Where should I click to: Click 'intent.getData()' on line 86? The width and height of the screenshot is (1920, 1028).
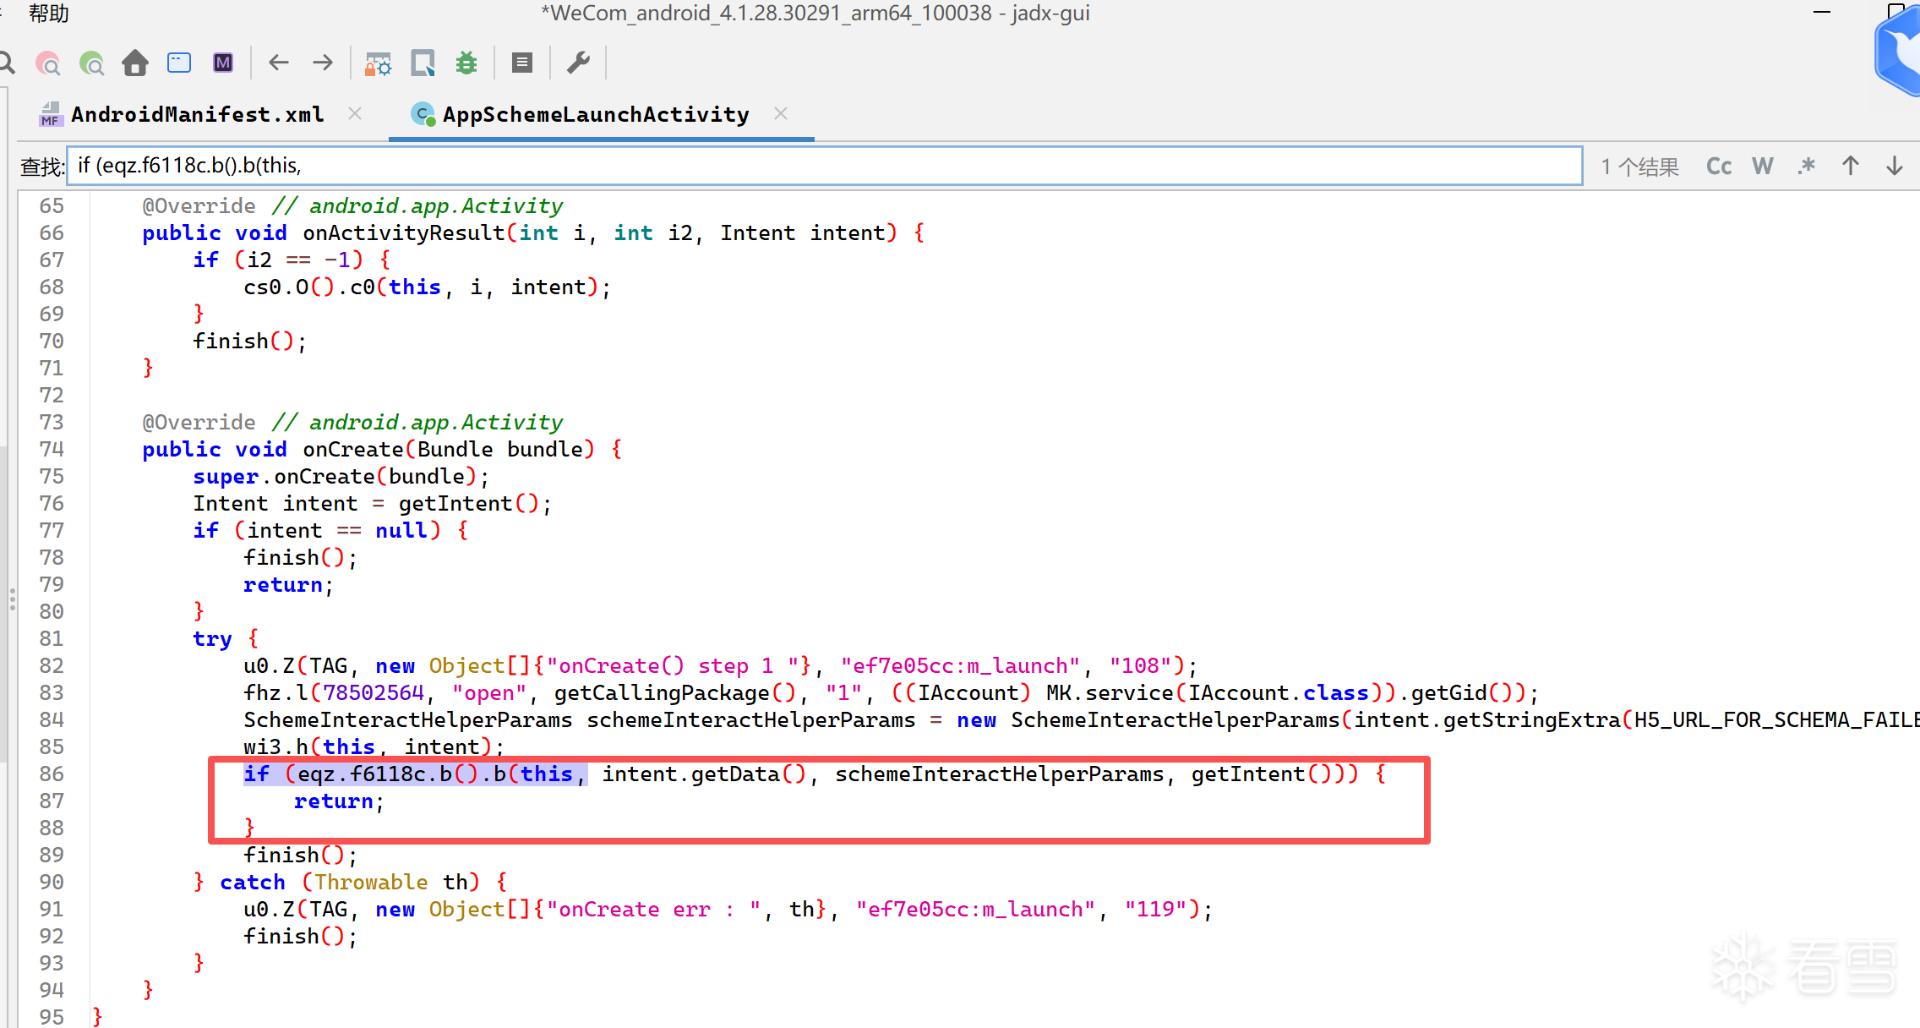point(704,774)
